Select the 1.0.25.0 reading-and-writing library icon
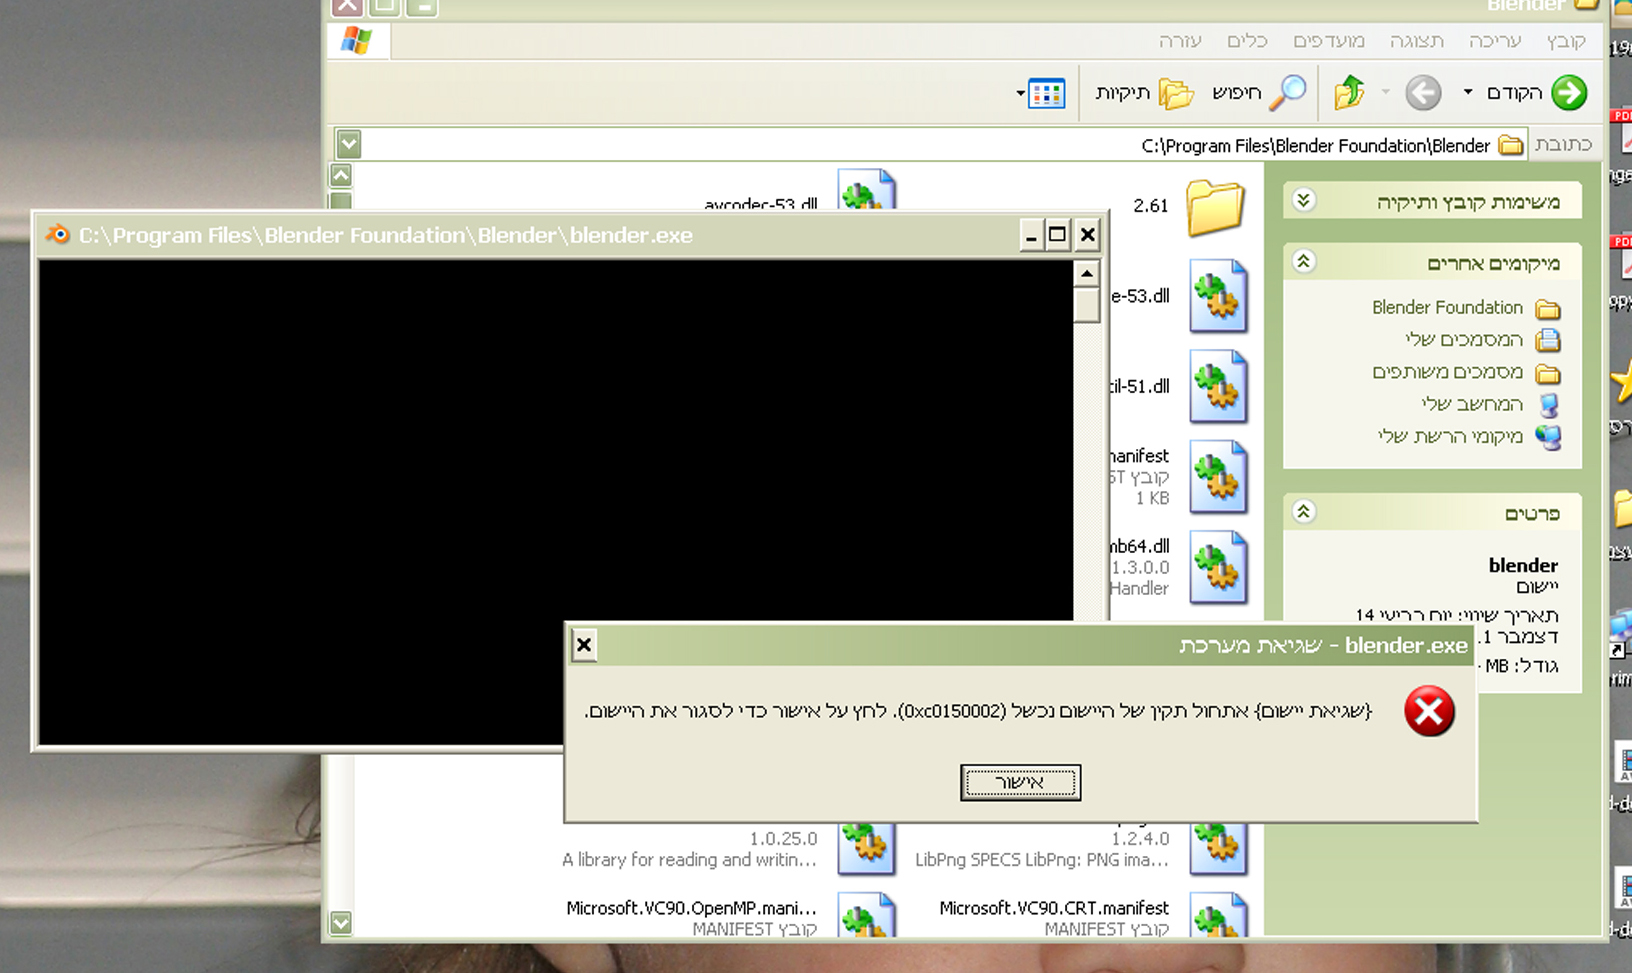 866,848
